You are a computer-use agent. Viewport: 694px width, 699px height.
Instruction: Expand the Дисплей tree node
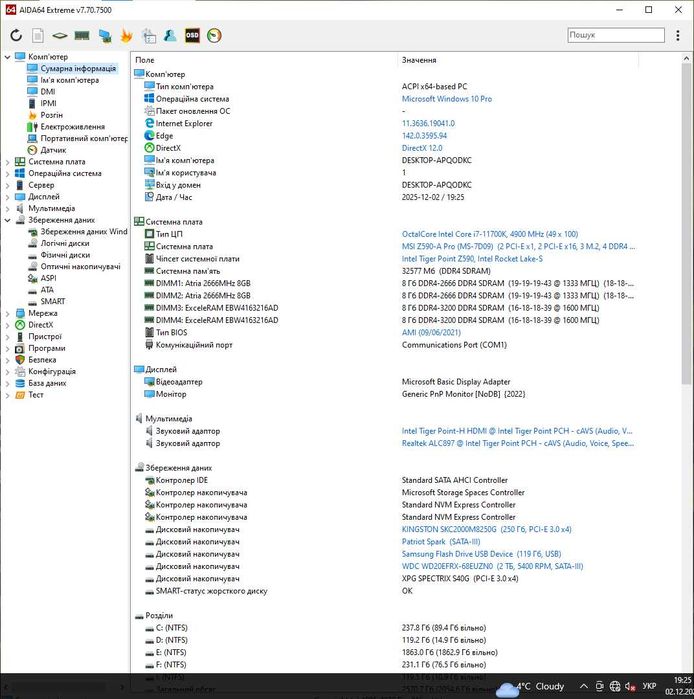(8, 197)
